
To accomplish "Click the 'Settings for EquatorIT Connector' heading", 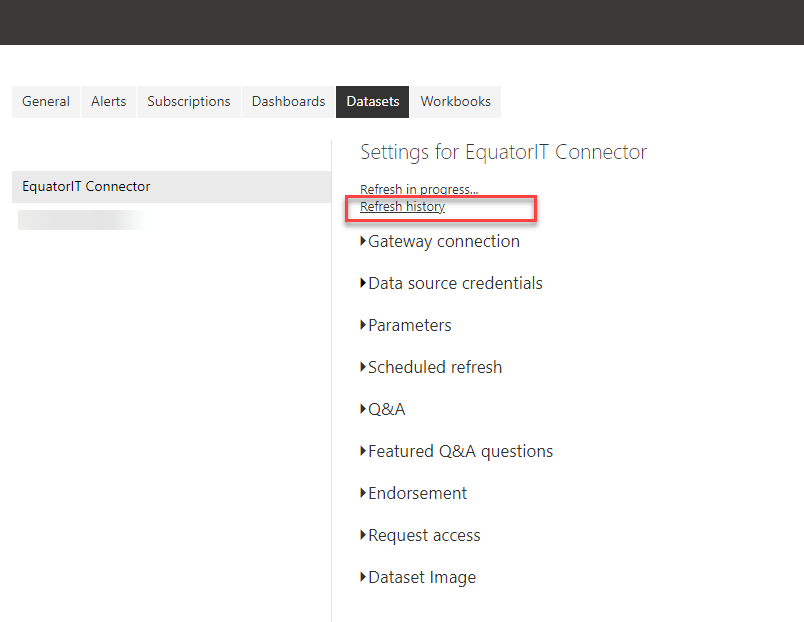I will 503,152.
